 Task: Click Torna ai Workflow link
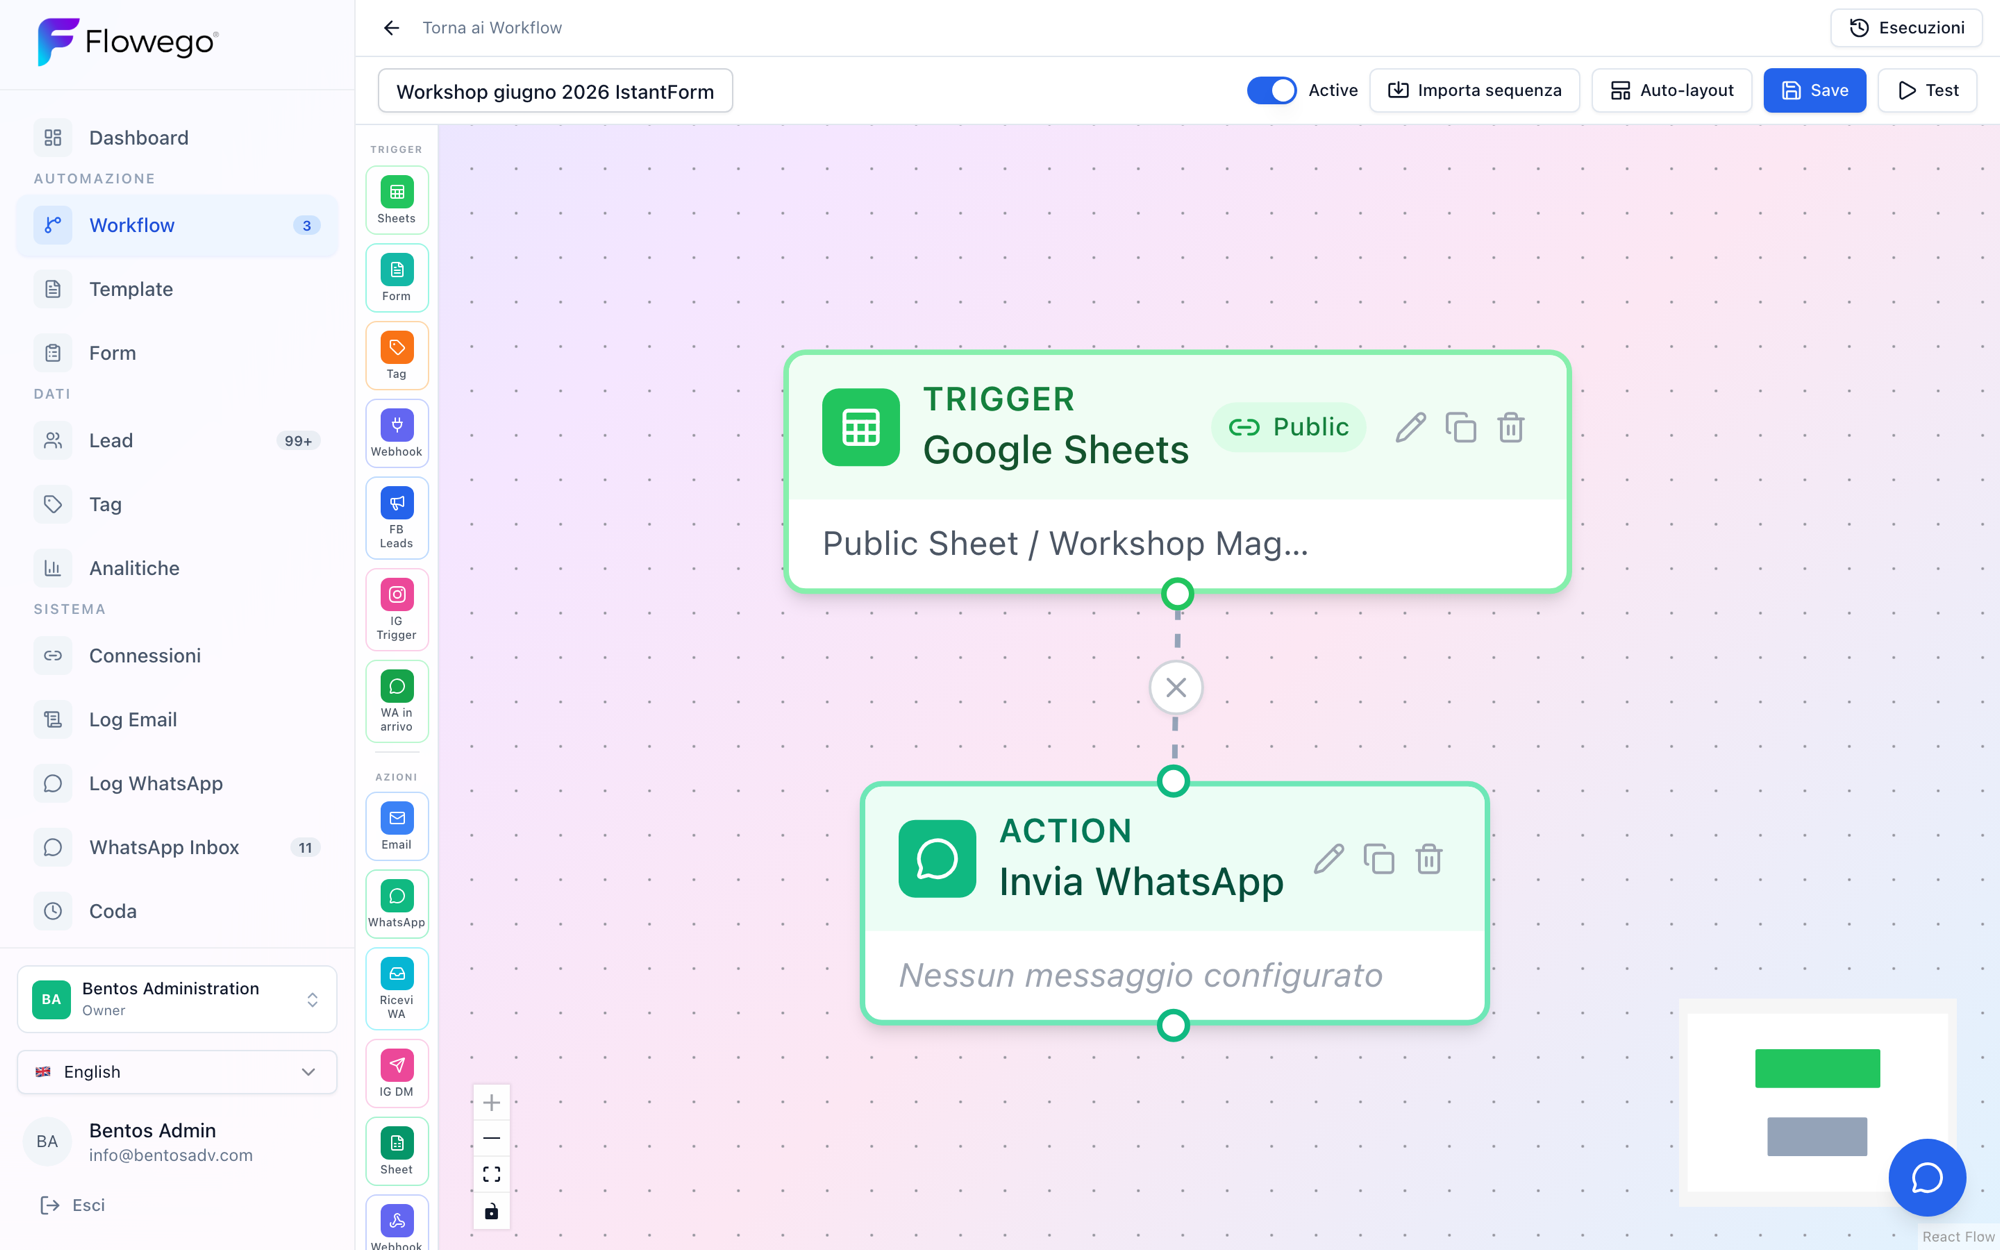492,28
